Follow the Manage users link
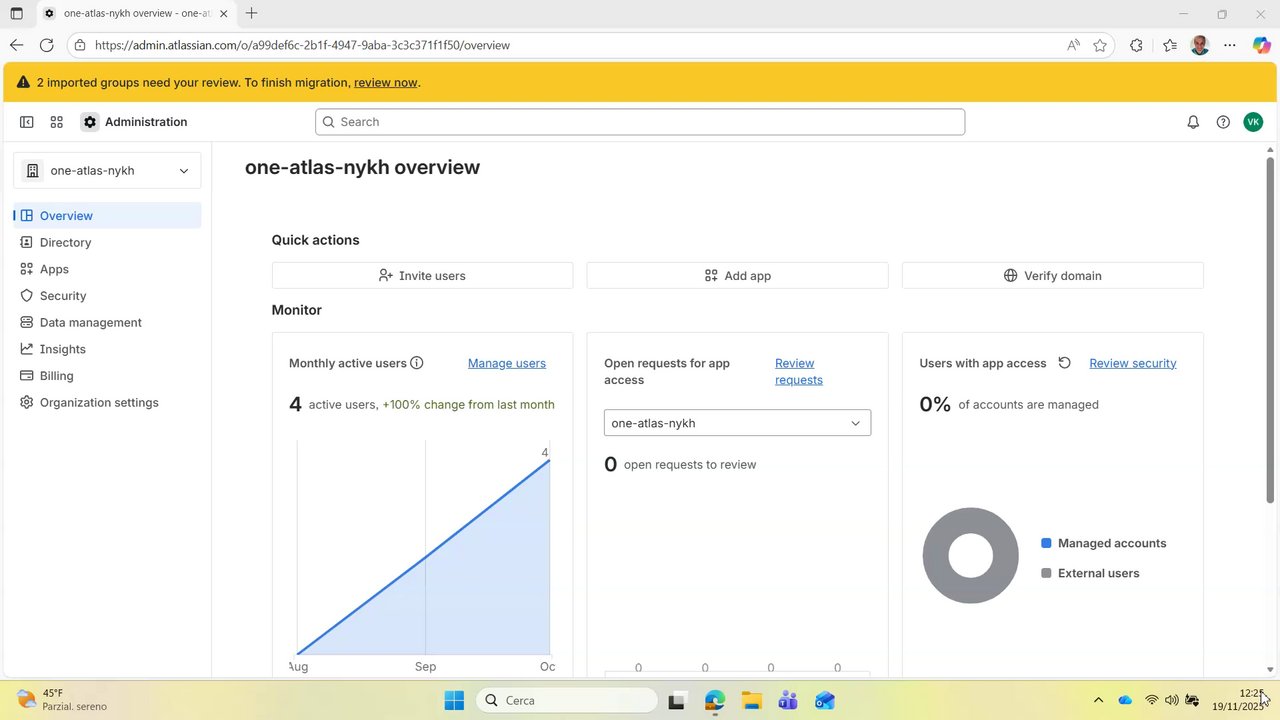 [507, 363]
